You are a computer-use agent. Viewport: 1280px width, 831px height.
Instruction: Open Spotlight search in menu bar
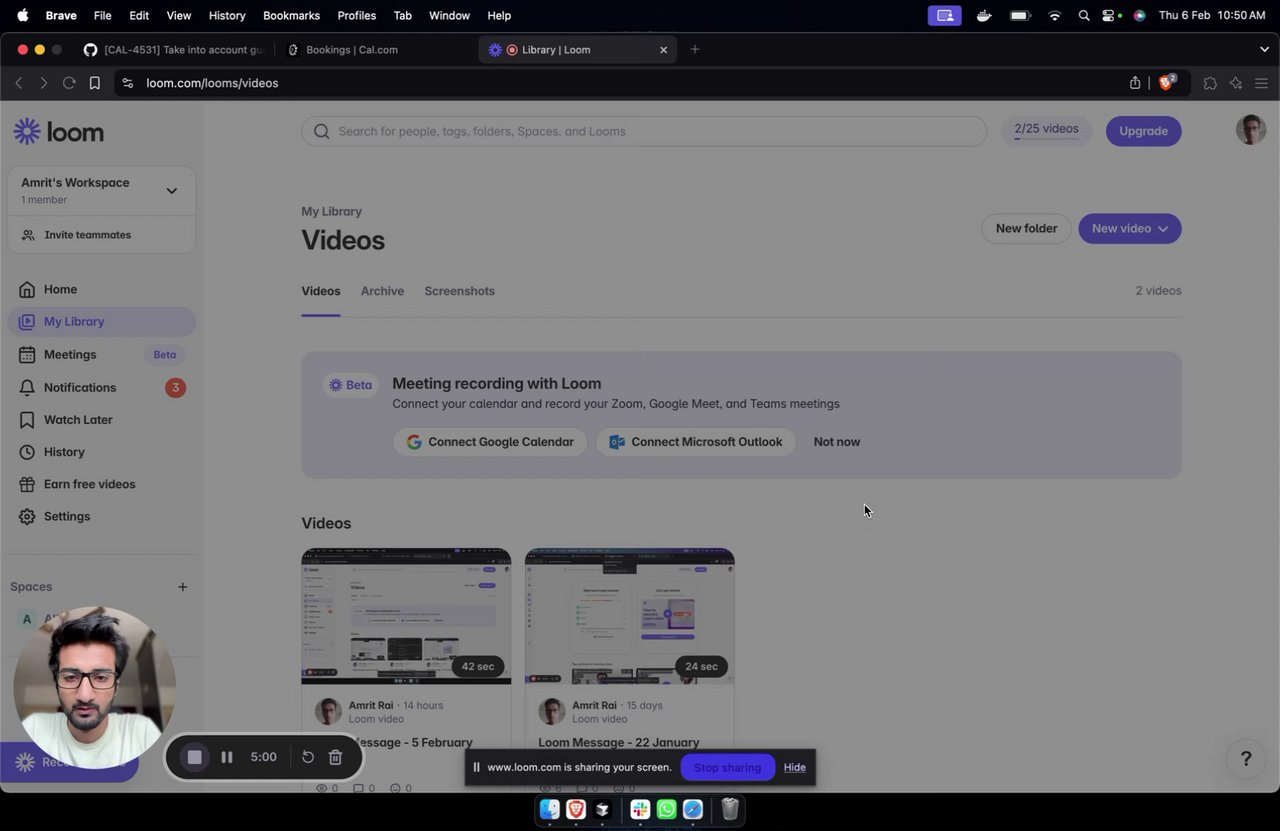click(x=1083, y=15)
